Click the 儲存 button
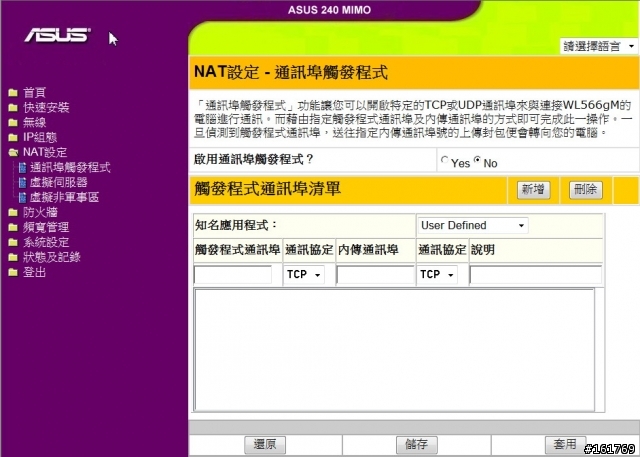Image resolution: width=640 pixels, height=457 pixels. tap(417, 445)
